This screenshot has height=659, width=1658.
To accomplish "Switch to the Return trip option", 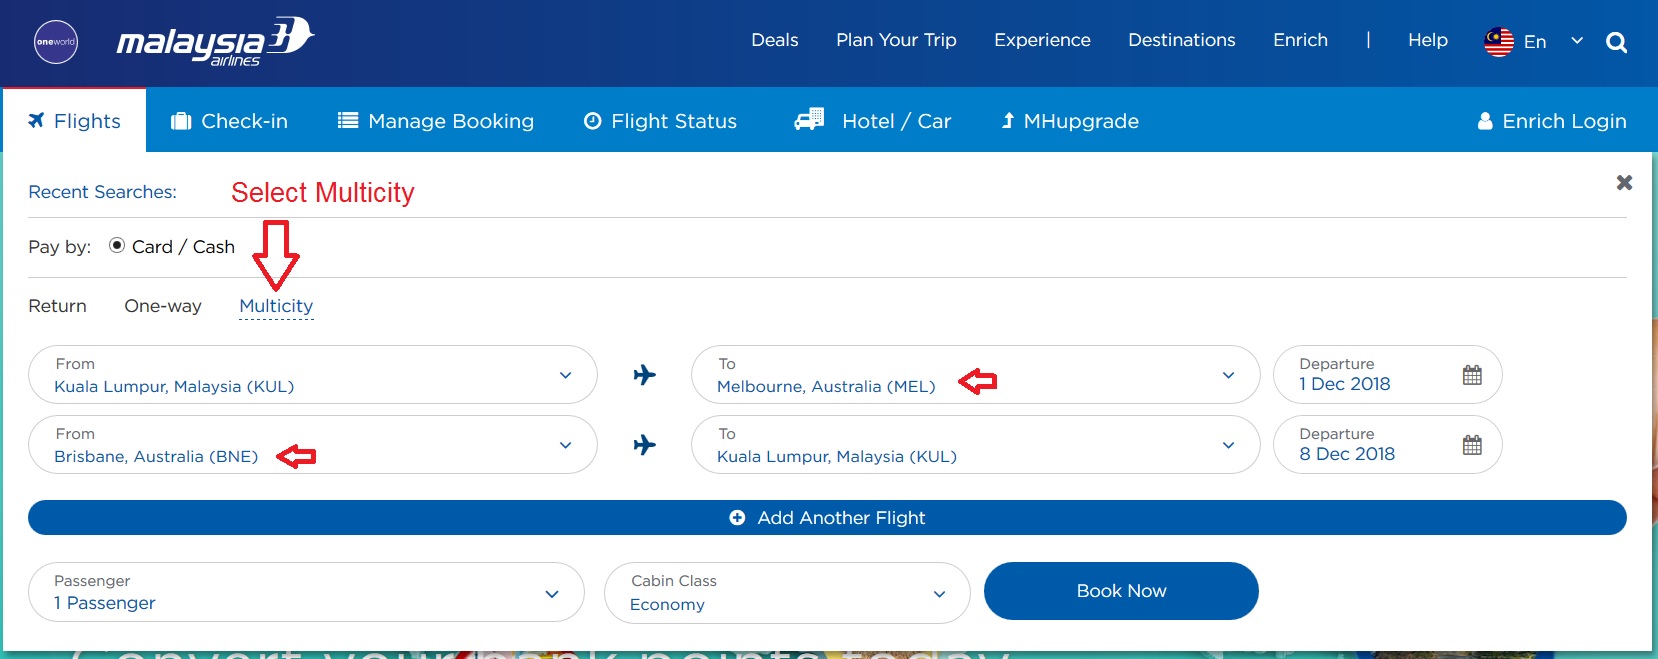I will (x=57, y=306).
